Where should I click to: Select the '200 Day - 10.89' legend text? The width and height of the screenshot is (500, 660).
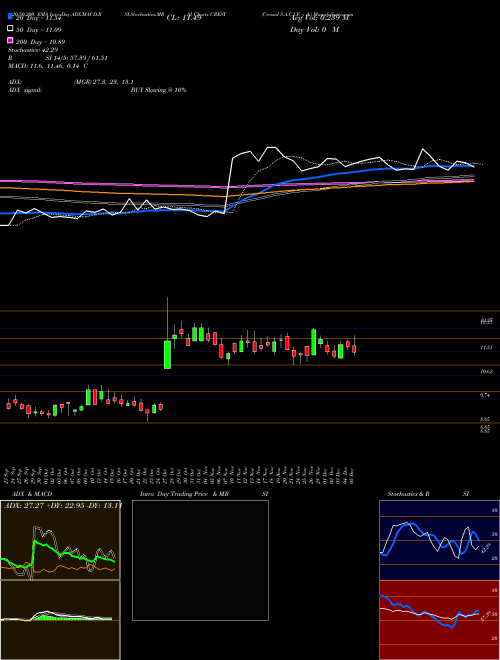click(x=41, y=42)
